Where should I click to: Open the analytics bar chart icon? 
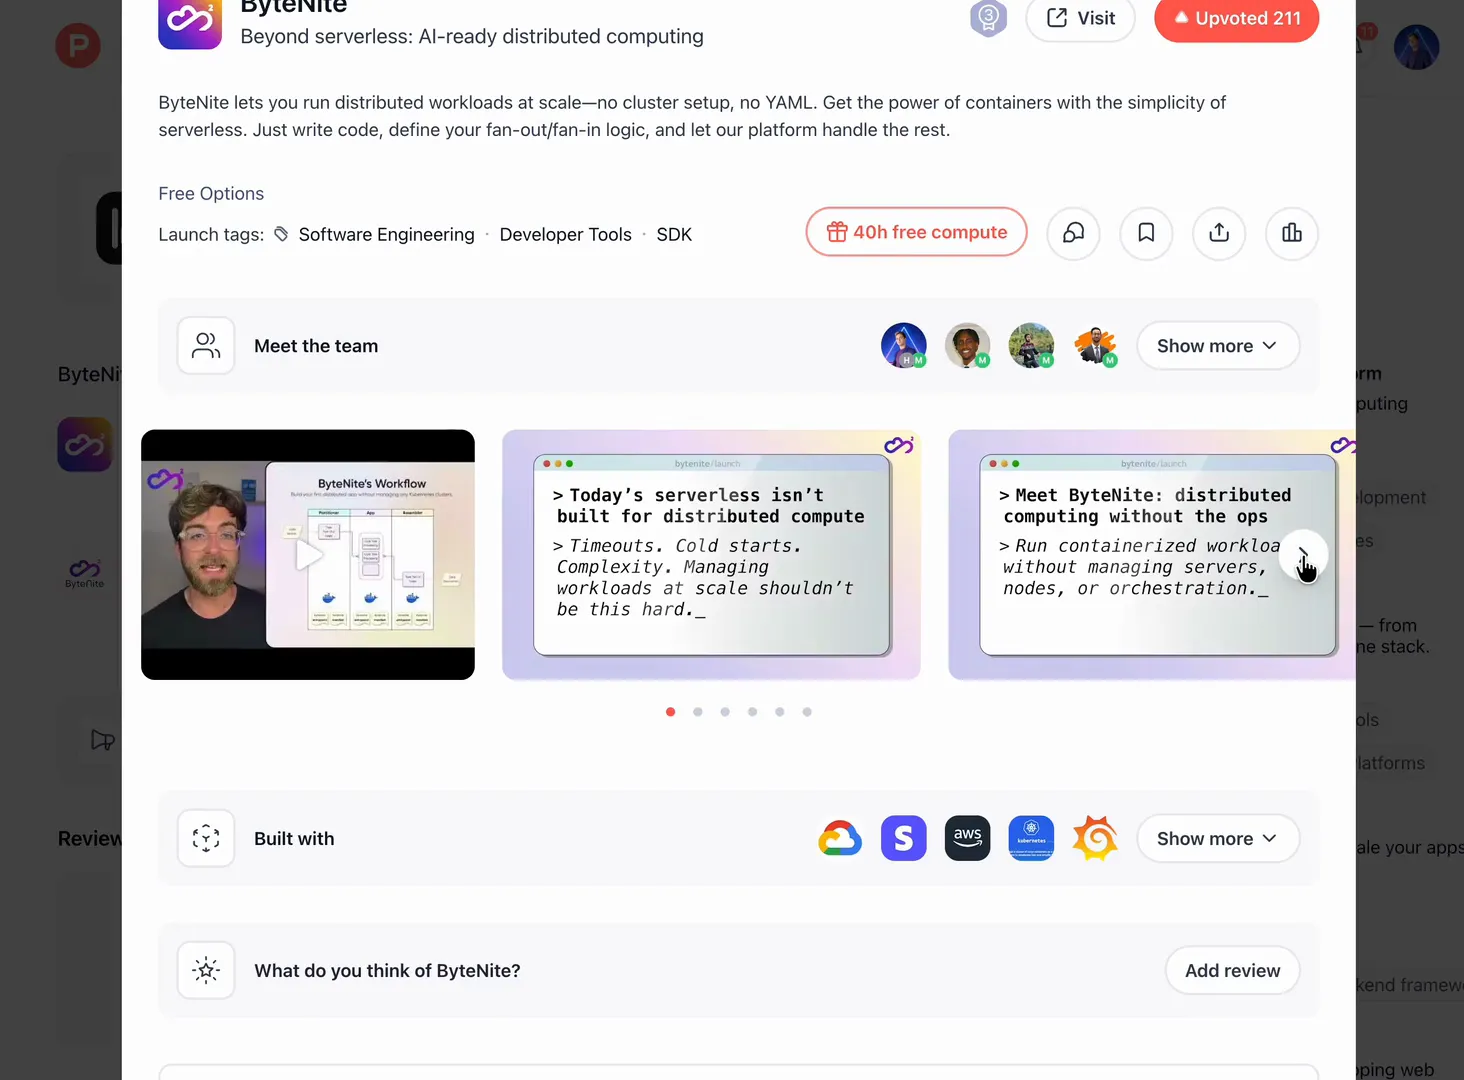point(1292,233)
